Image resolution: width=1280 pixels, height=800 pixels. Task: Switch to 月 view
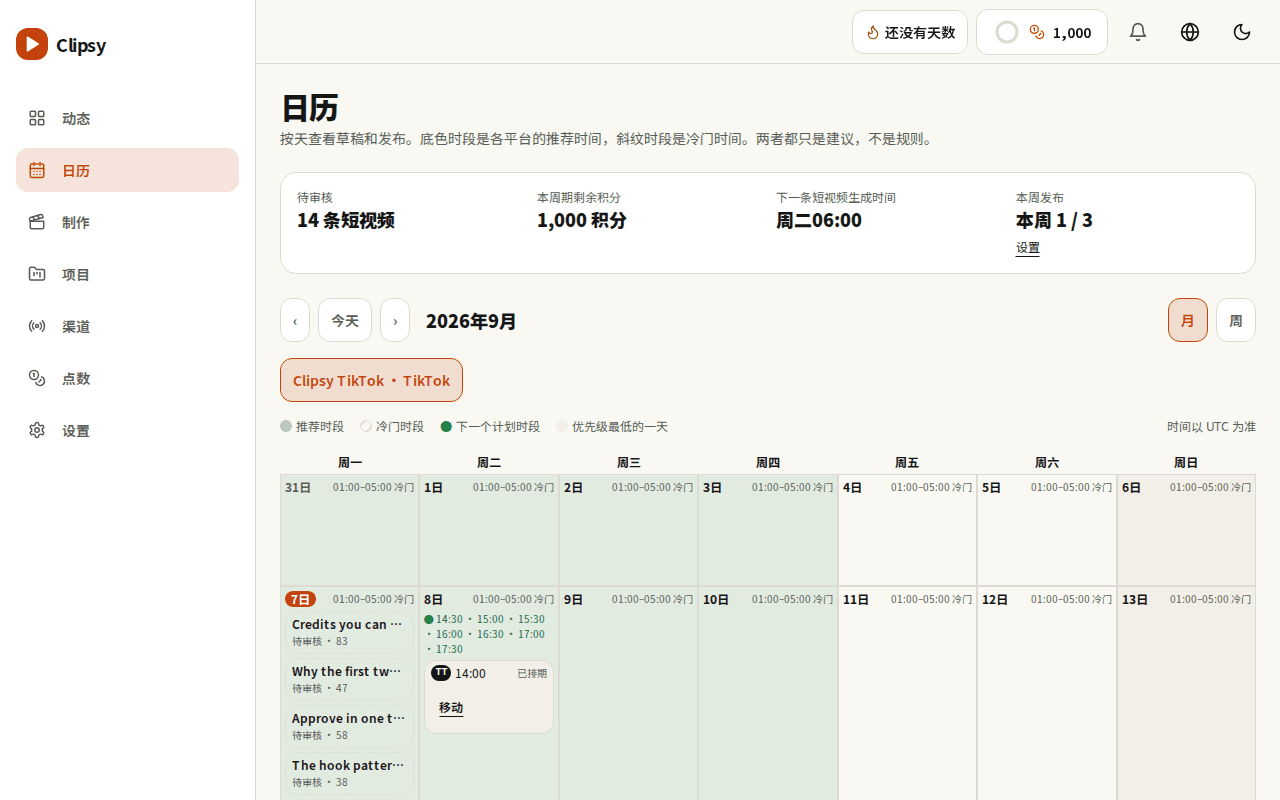tap(1188, 320)
